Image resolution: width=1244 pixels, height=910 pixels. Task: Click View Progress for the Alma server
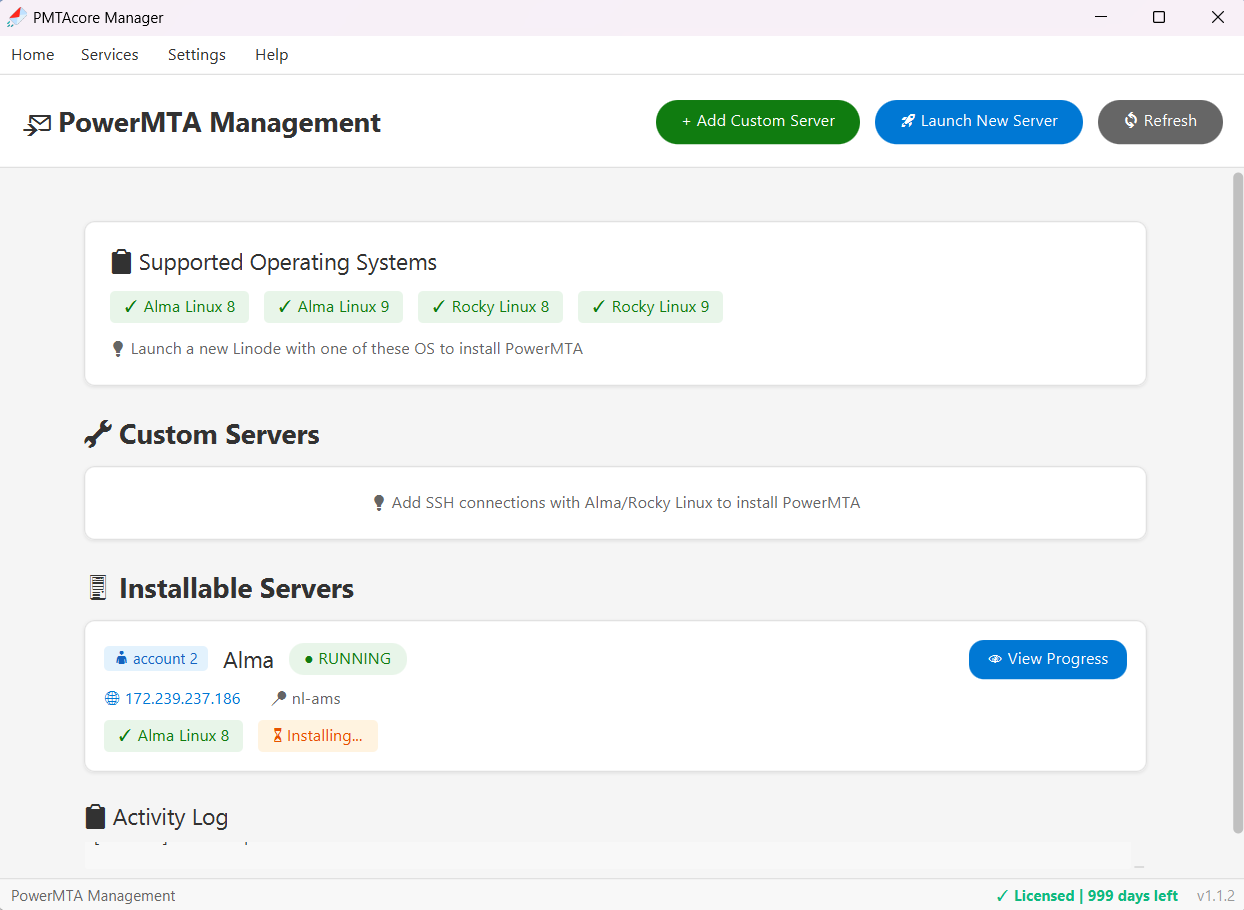[x=1047, y=659]
